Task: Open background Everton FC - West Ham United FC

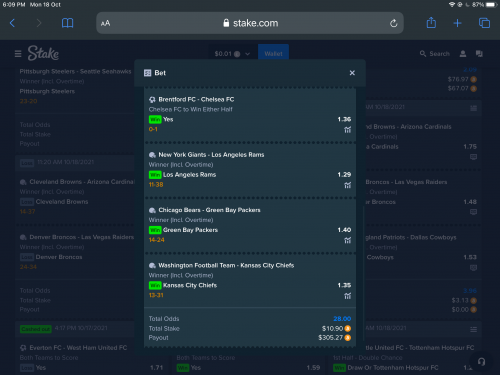Action: pos(78,348)
